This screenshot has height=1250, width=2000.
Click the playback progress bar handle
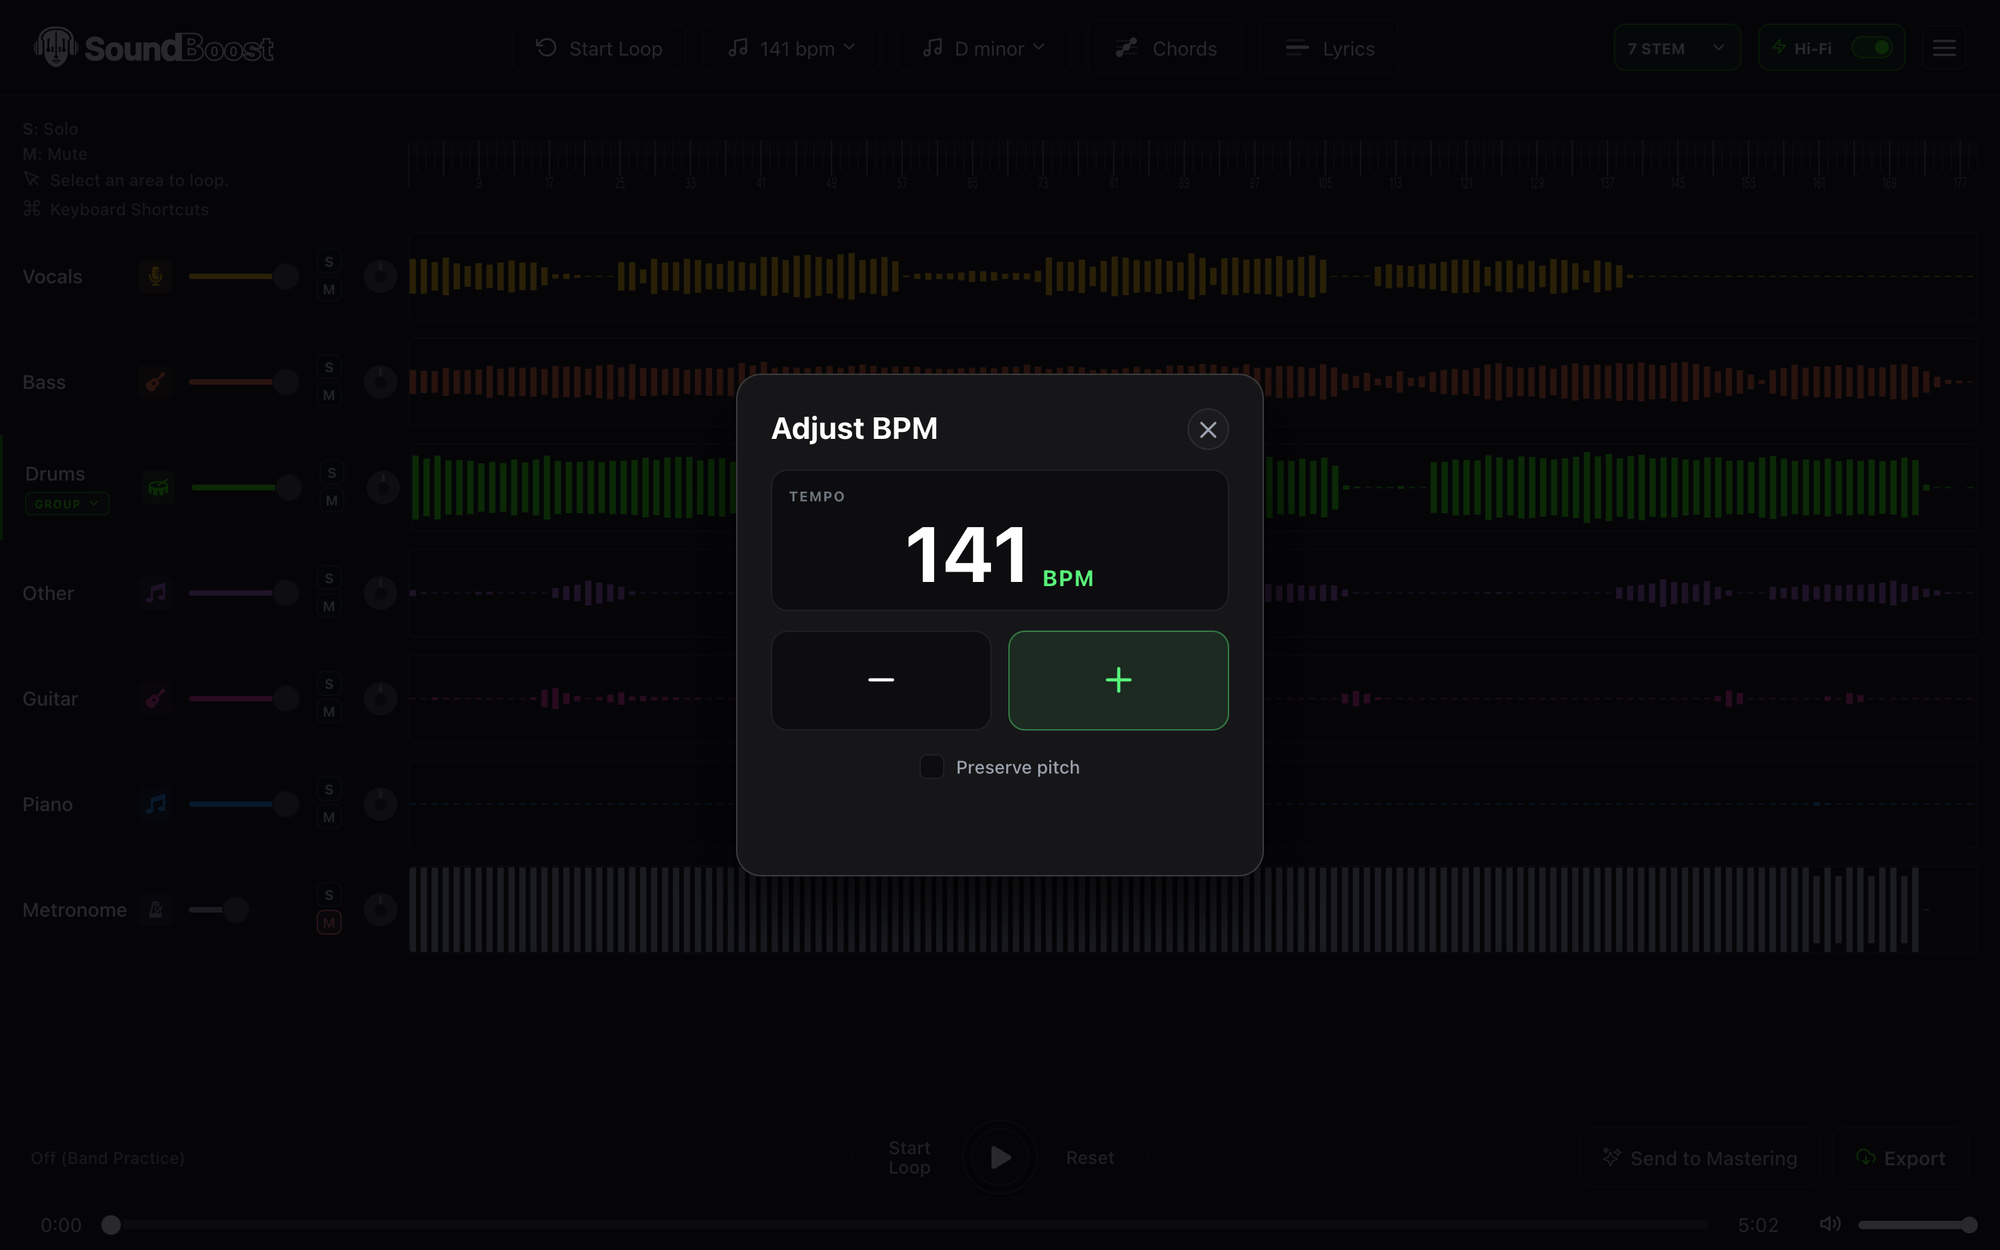[111, 1225]
